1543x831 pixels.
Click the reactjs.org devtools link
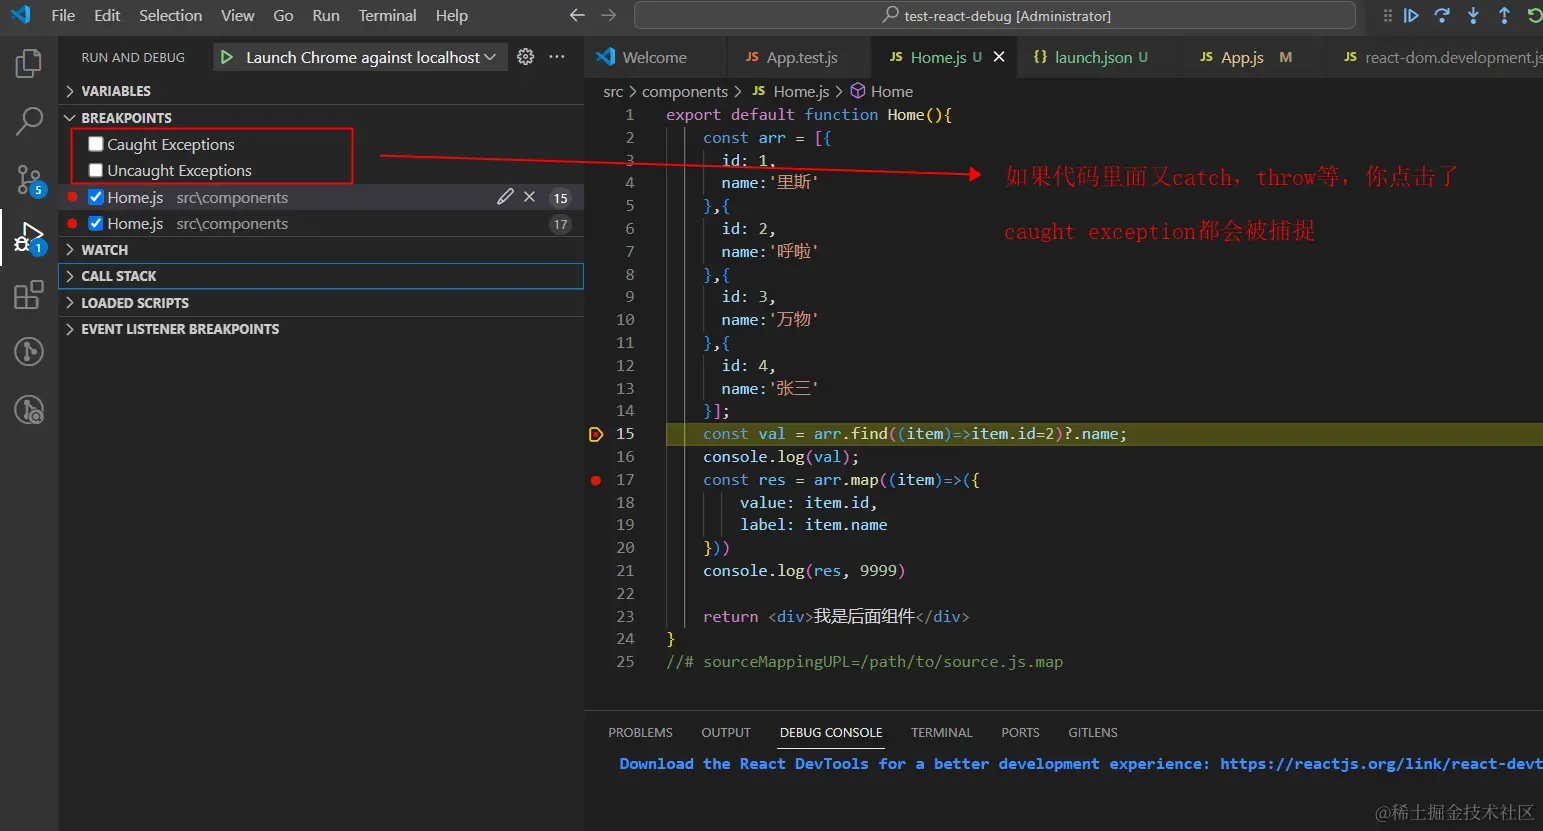(x=1380, y=764)
